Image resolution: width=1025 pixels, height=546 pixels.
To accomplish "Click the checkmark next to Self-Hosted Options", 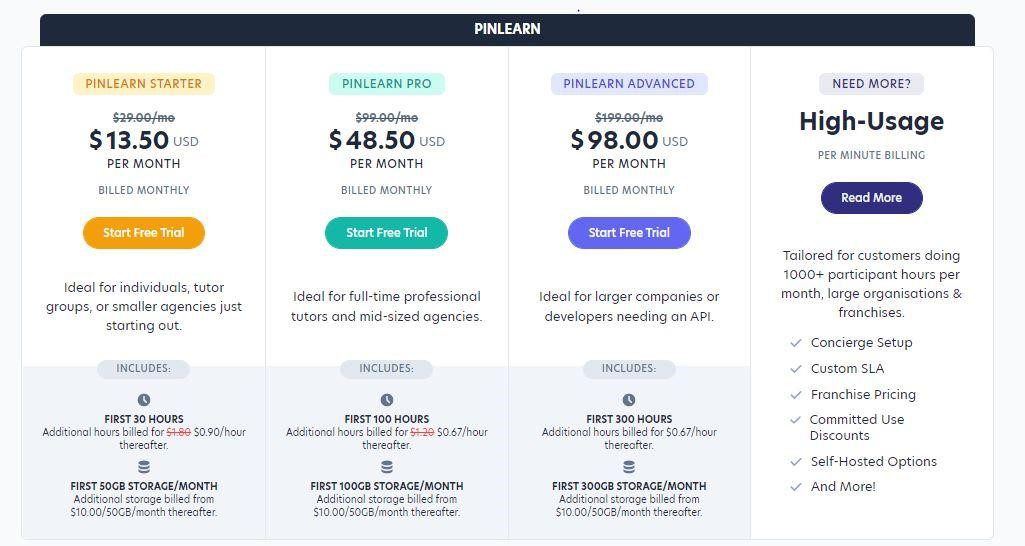I will [x=796, y=462].
